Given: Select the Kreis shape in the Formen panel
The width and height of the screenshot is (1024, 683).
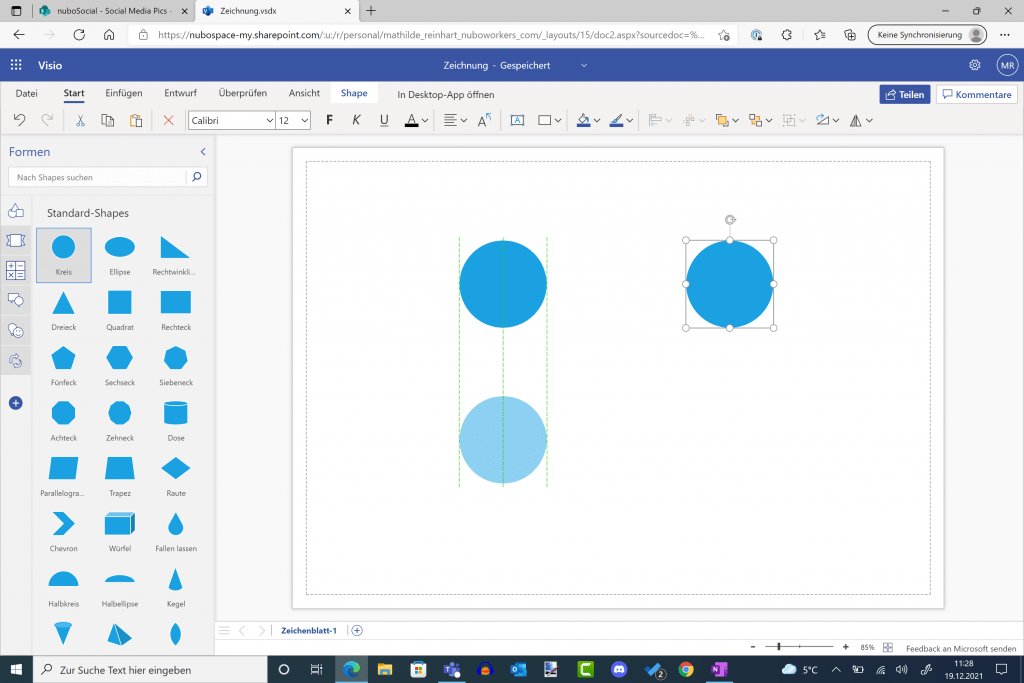Looking at the screenshot, I should pyautogui.click(x=63, y=248).
